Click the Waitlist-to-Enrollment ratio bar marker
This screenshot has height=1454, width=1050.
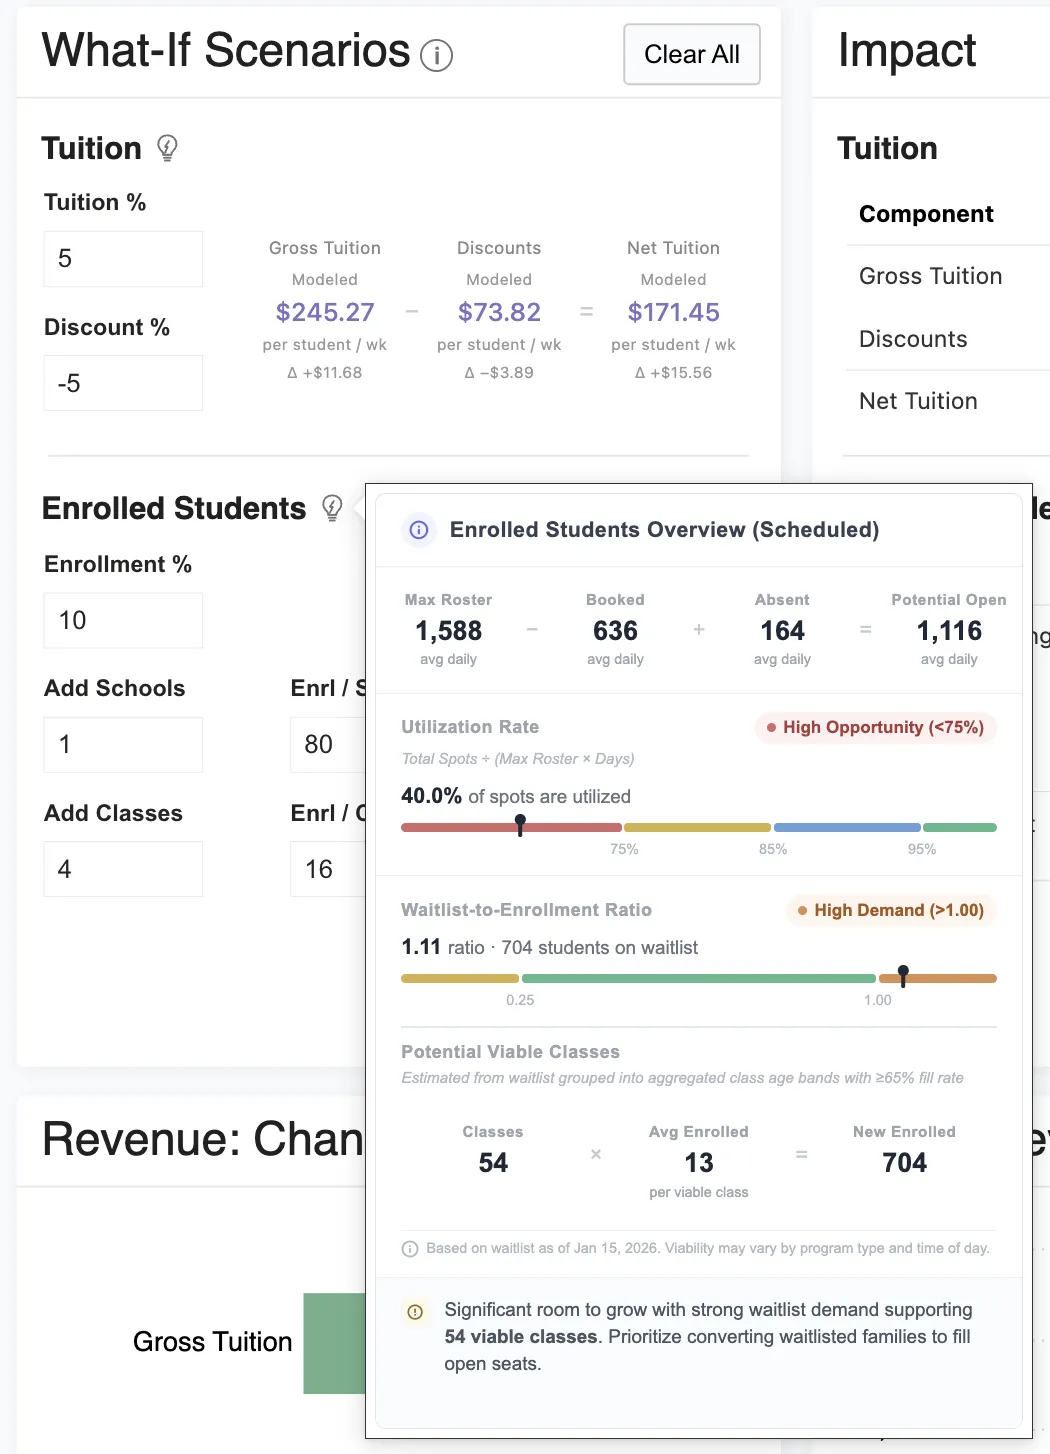click(903, 976)
